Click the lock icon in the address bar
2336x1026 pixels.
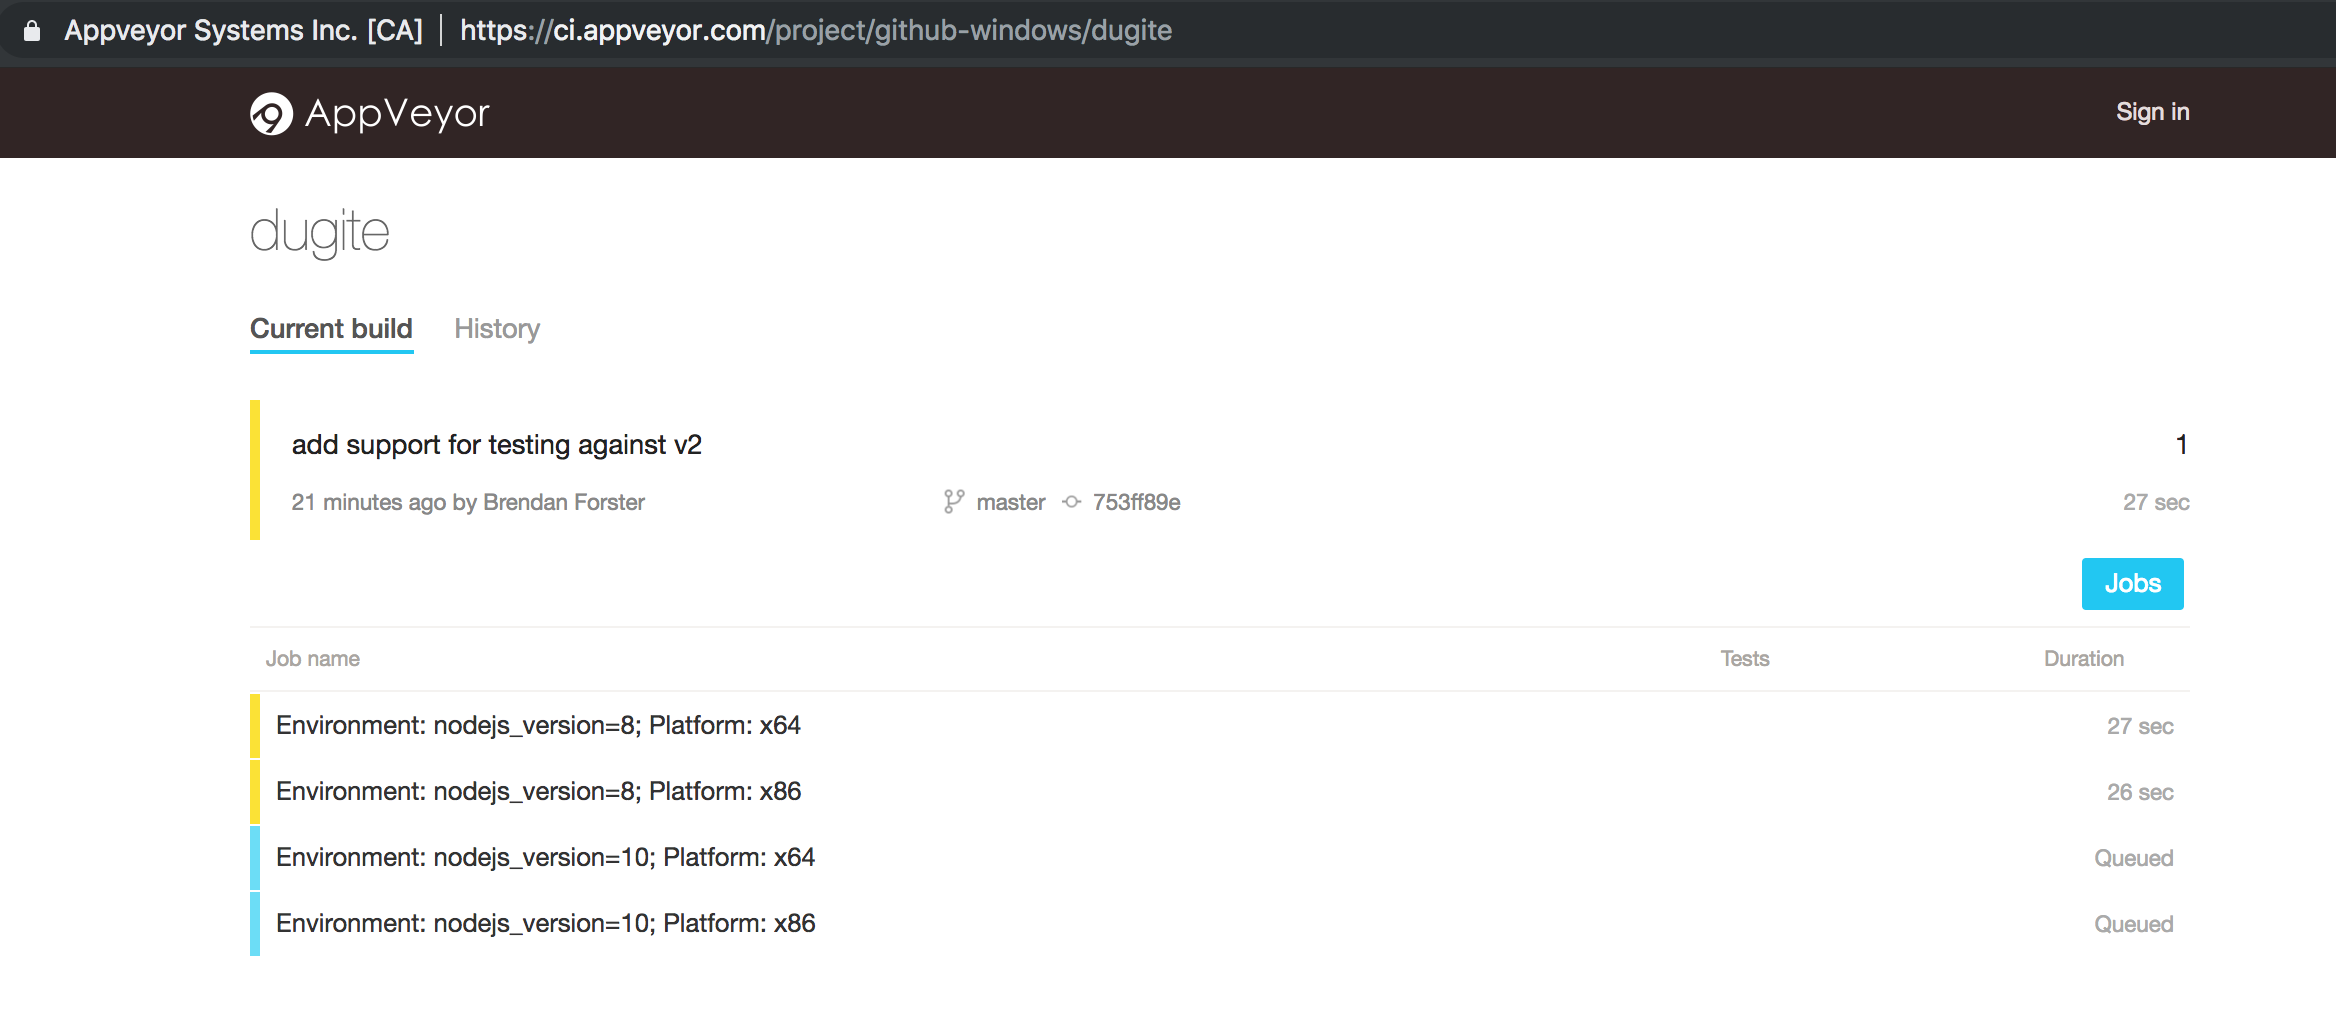tap(33, 29)
